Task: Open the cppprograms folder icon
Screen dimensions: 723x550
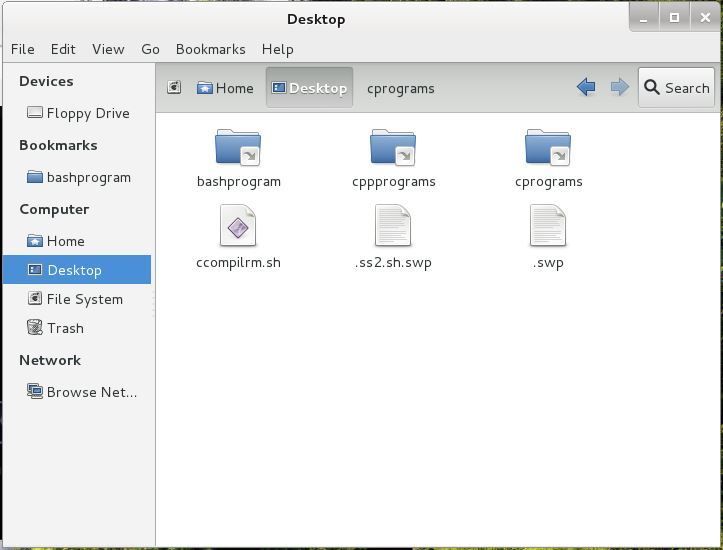Action: pyautogui.click(x=393, y=148)
